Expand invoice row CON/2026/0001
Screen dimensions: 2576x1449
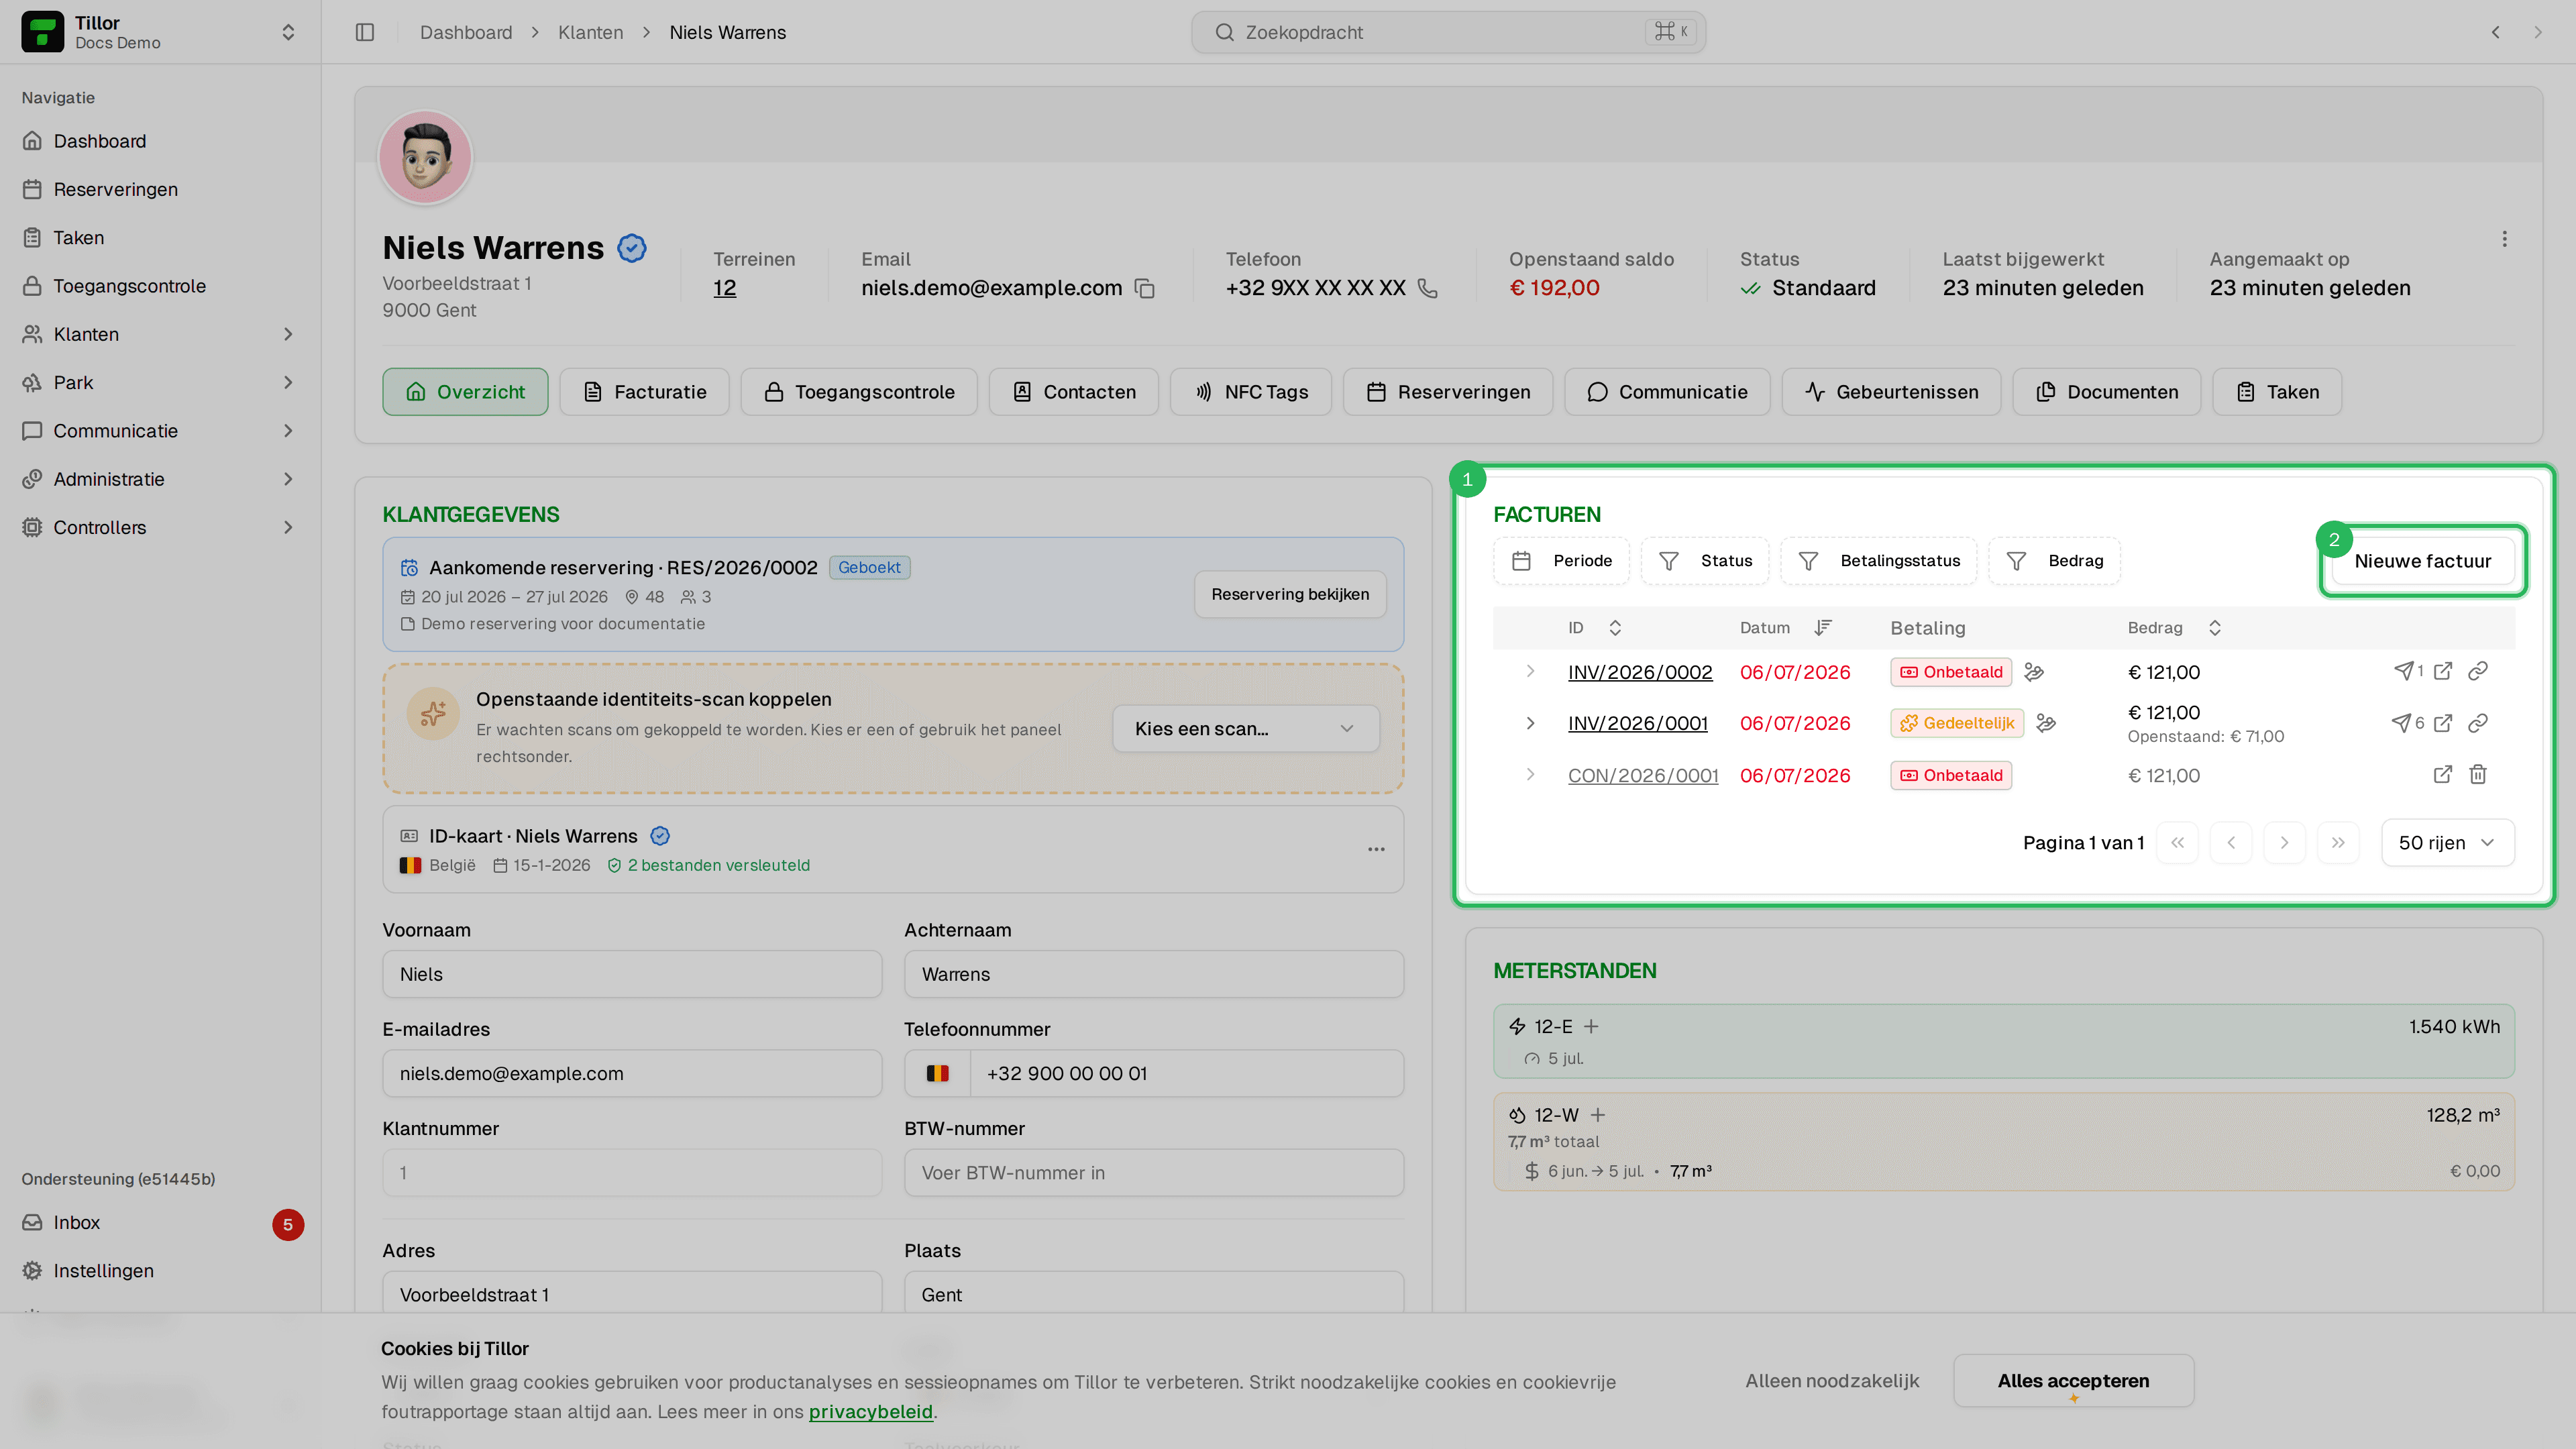[x=1530, y=774]
